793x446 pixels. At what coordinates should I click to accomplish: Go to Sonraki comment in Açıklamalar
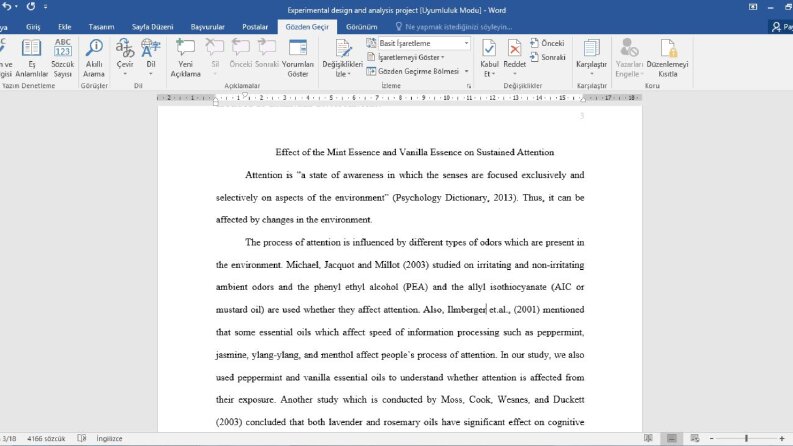pyautogui.click(x=267, y=54)
